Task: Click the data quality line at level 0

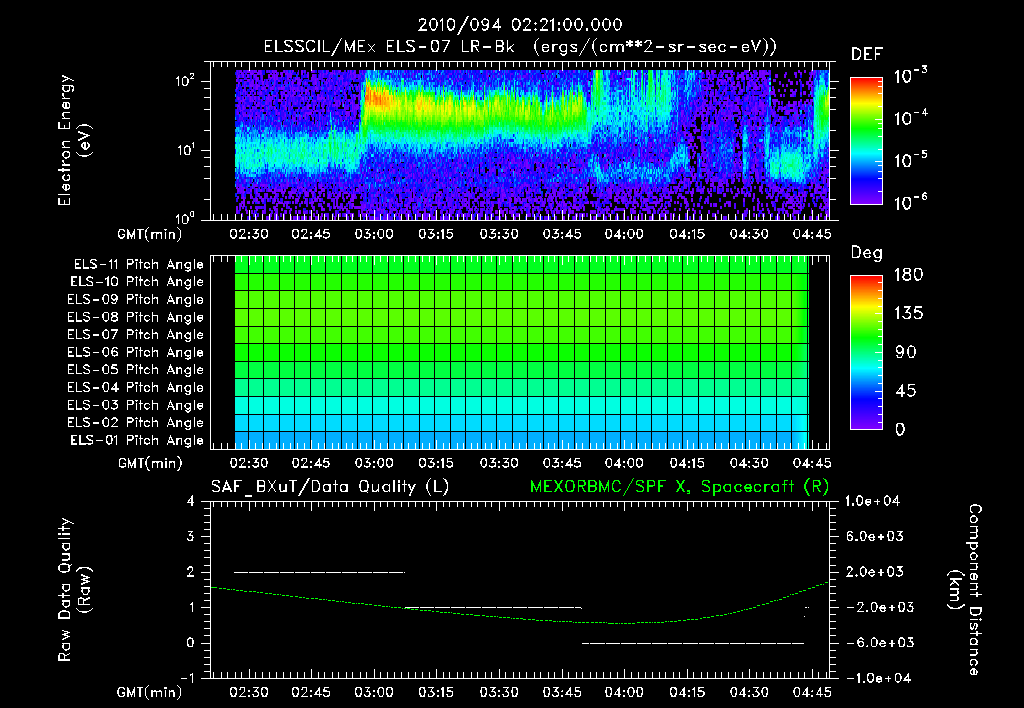Action: pos(693,643)
